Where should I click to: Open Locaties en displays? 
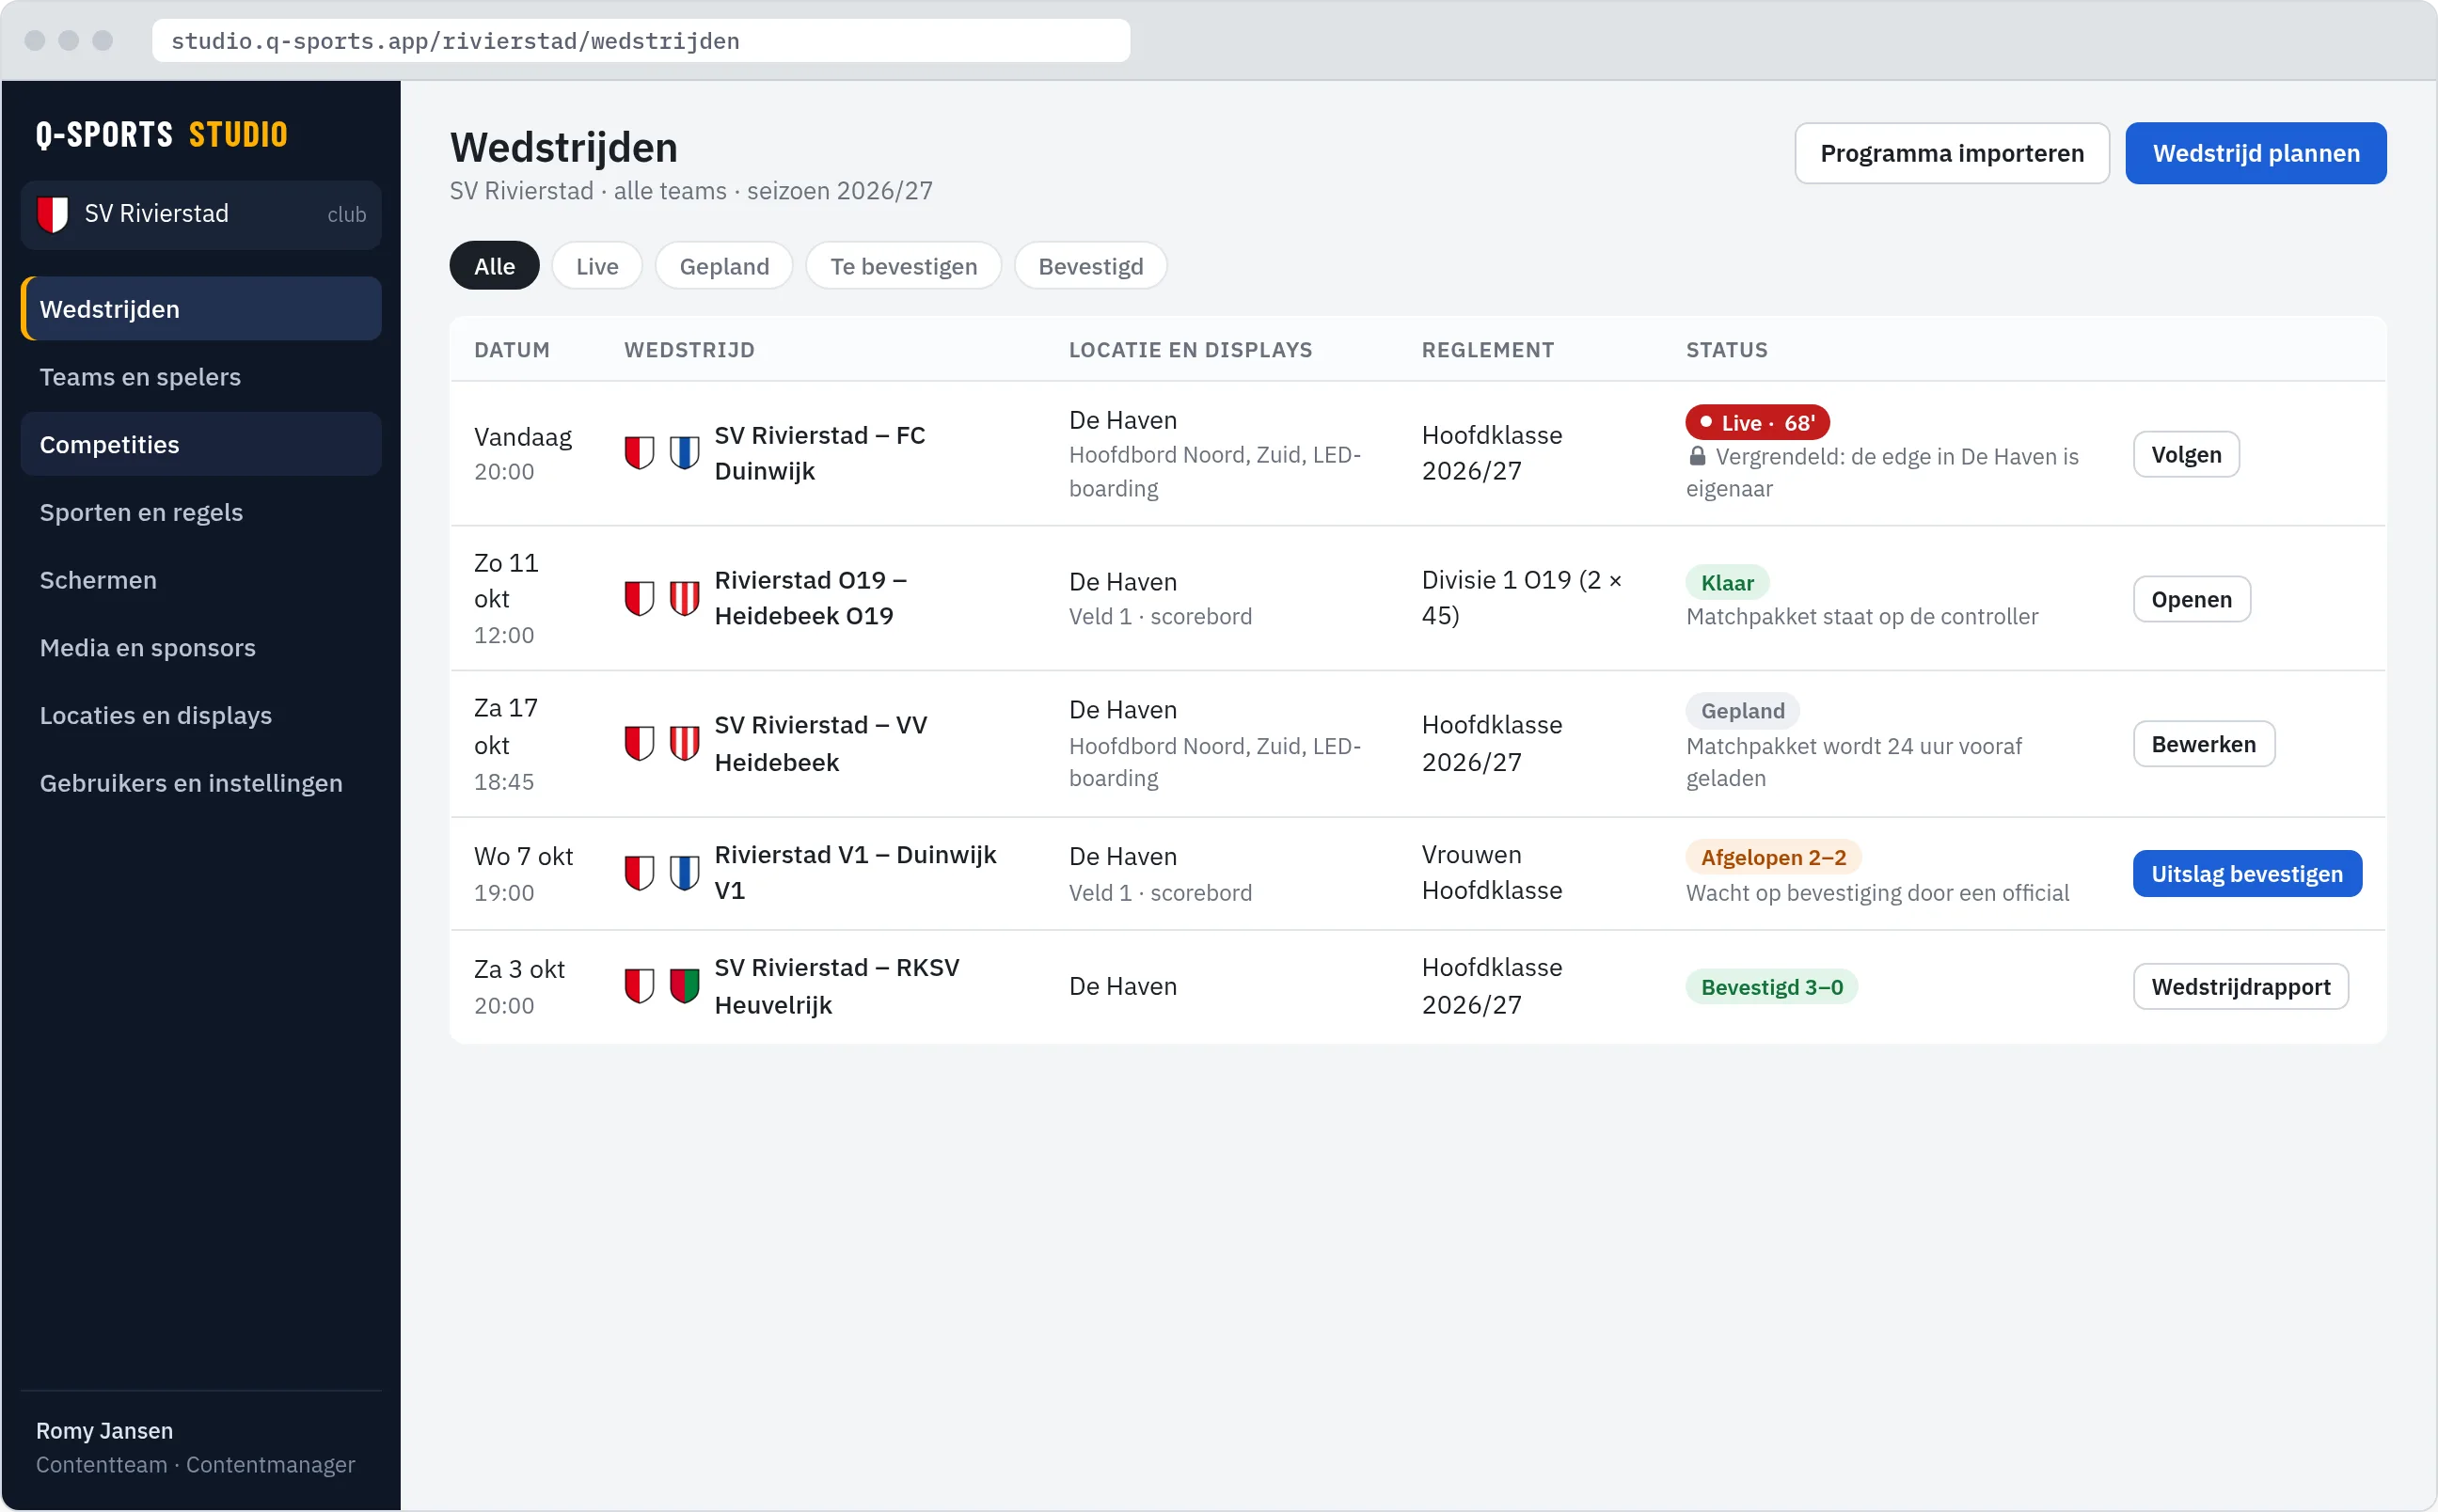click(201, 715)
